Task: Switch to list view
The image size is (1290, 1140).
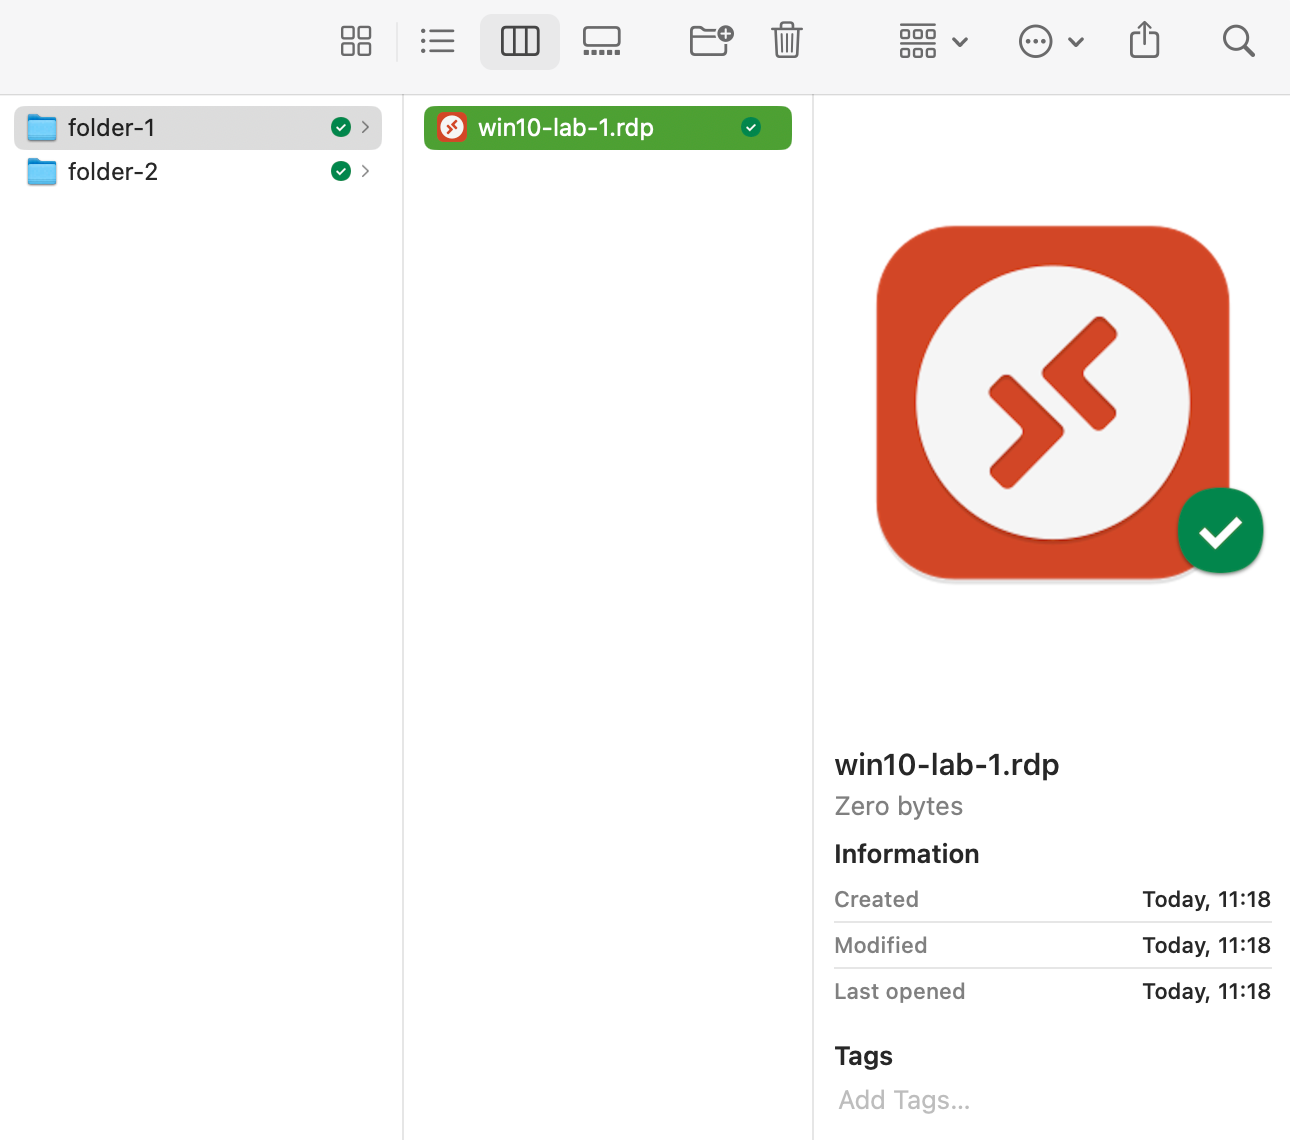Action: [x=437, y=41]
